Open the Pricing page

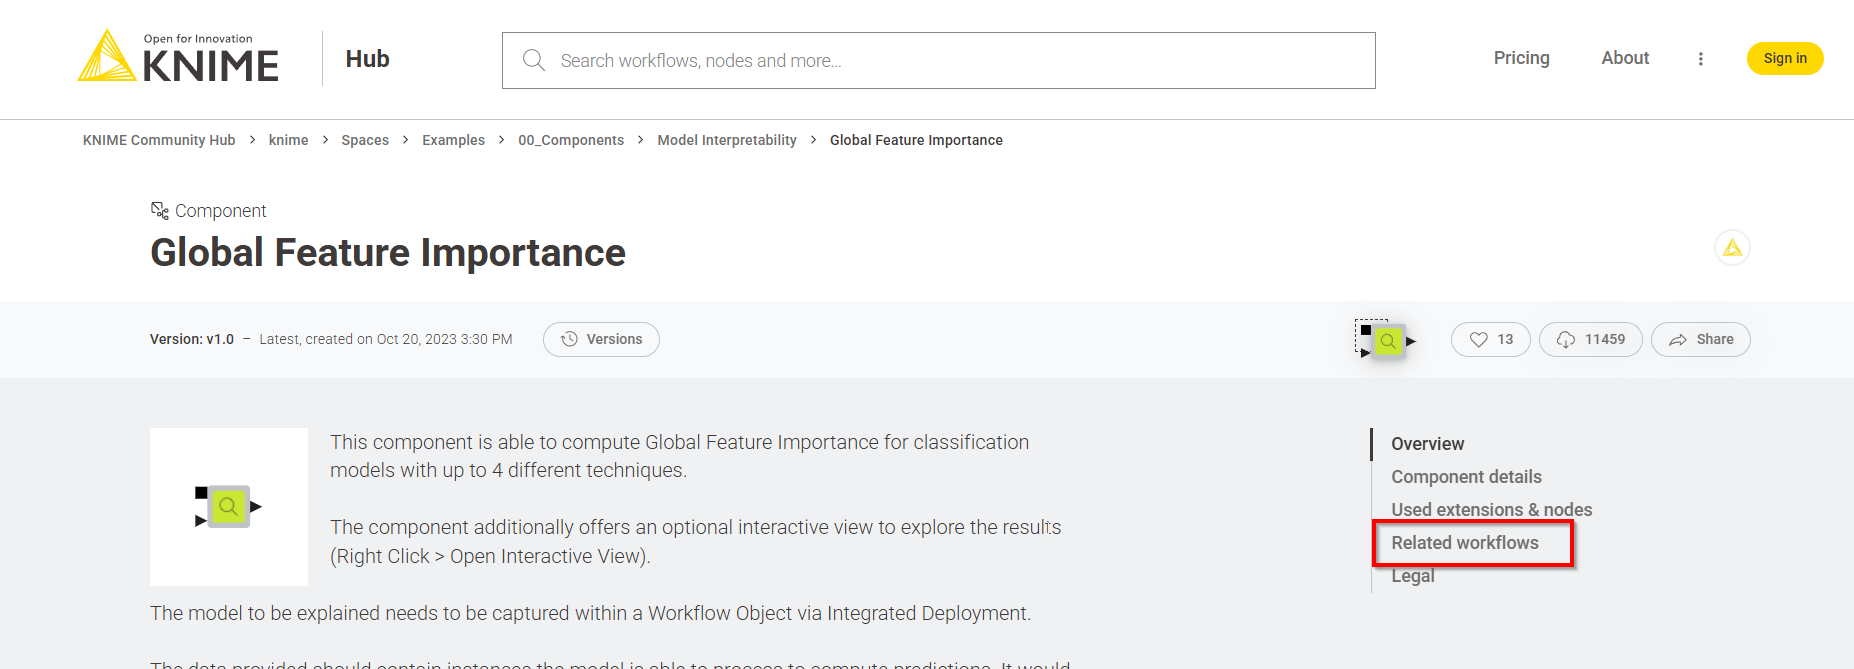tap(1521, 58)
